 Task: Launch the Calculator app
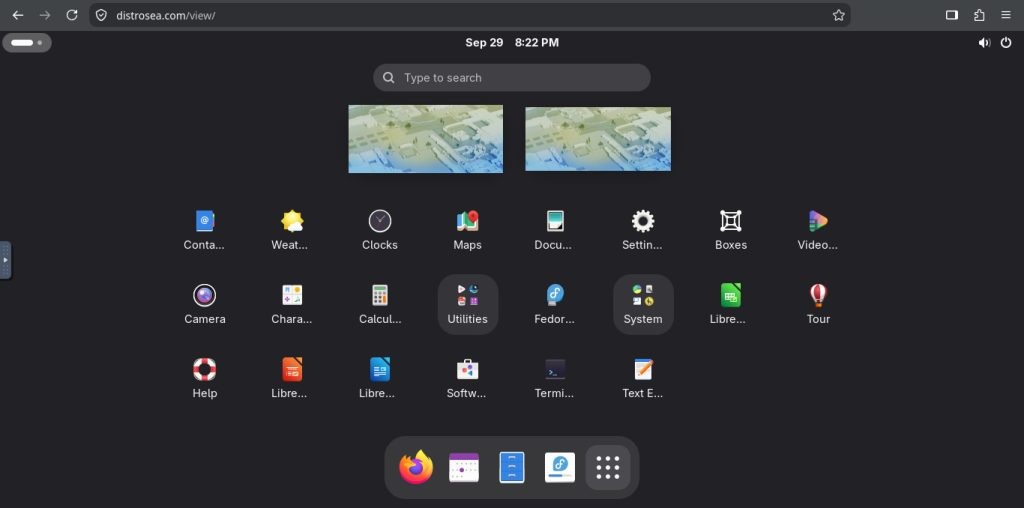pyautogui.click(x=379, y=304)
